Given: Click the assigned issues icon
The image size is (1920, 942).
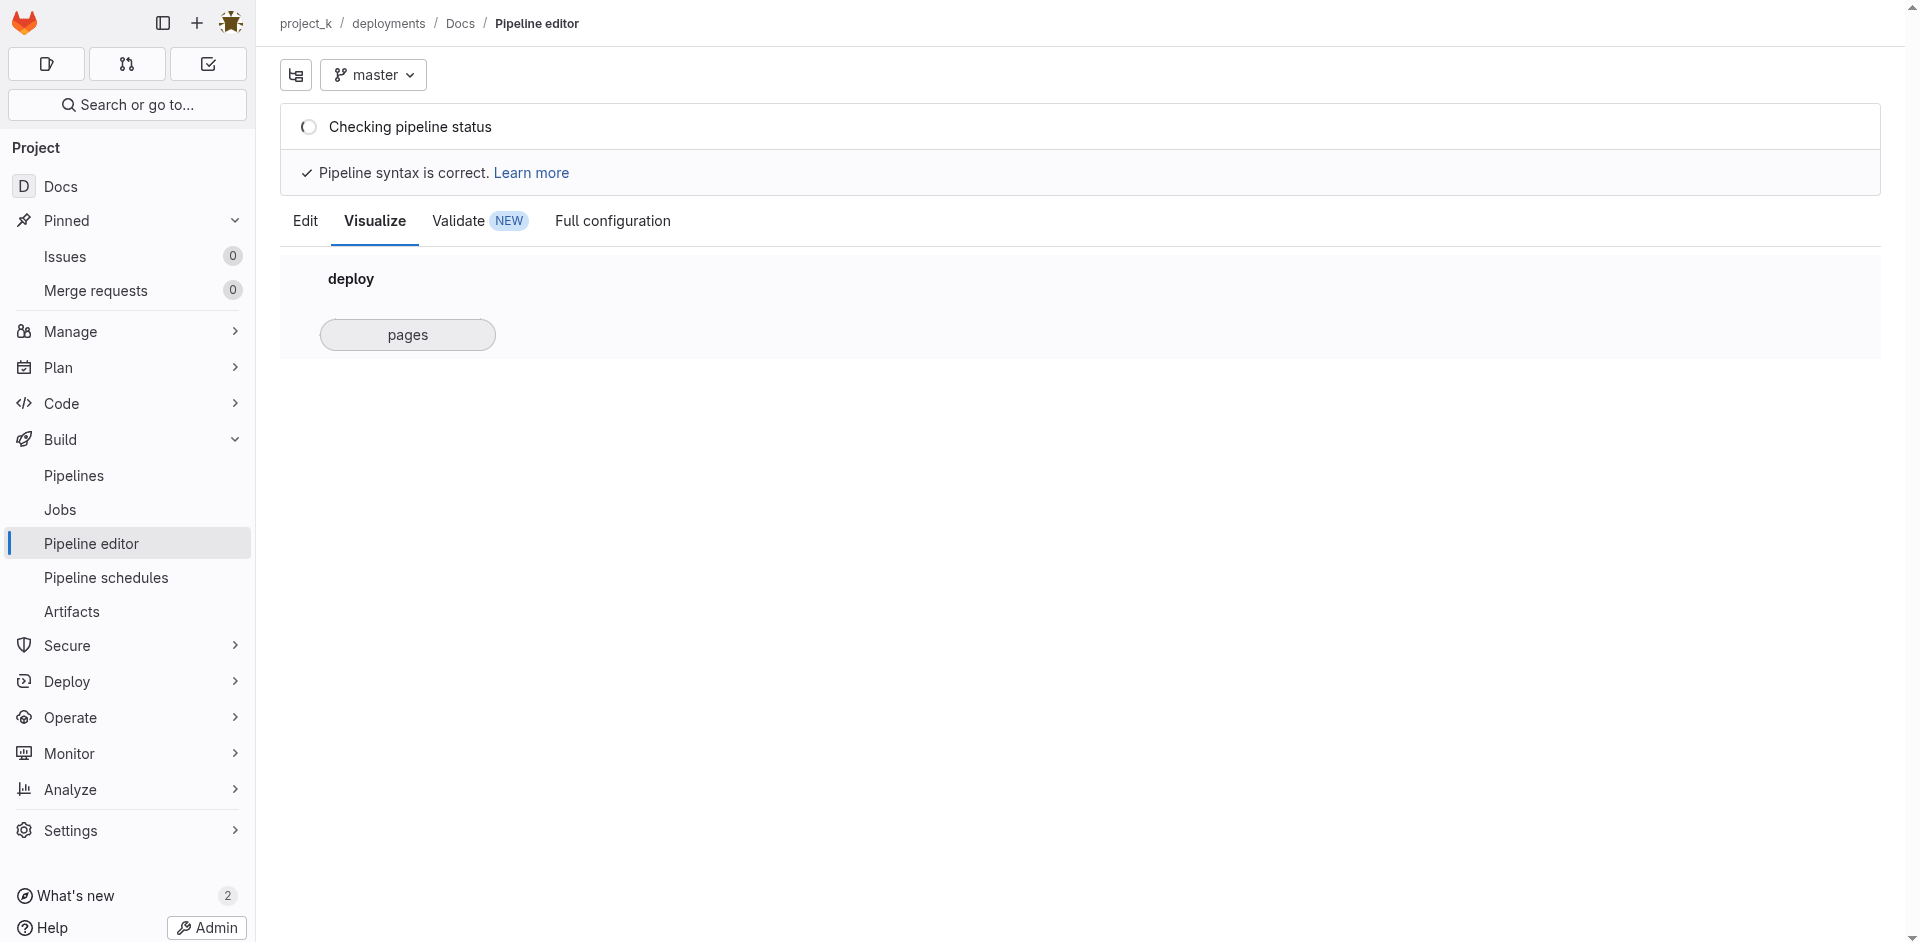Looking at the screenshot, I should (x=46, y=64).
